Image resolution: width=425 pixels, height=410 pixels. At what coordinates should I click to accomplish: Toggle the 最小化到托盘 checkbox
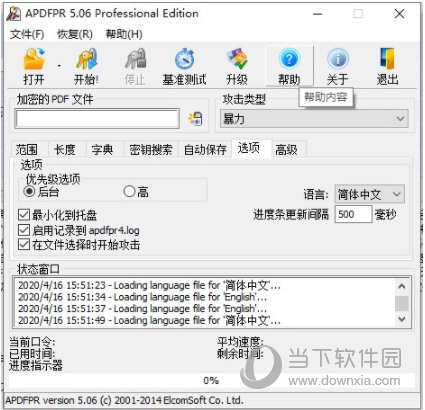24,215
